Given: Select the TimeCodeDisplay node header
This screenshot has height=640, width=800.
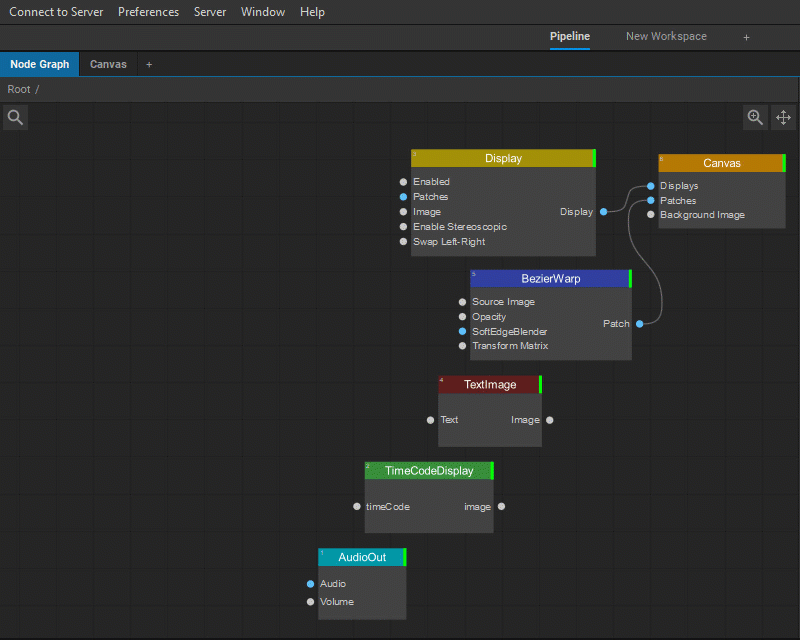Looking at the screenshot, I should pyautogui.click(x=429, y=471).
